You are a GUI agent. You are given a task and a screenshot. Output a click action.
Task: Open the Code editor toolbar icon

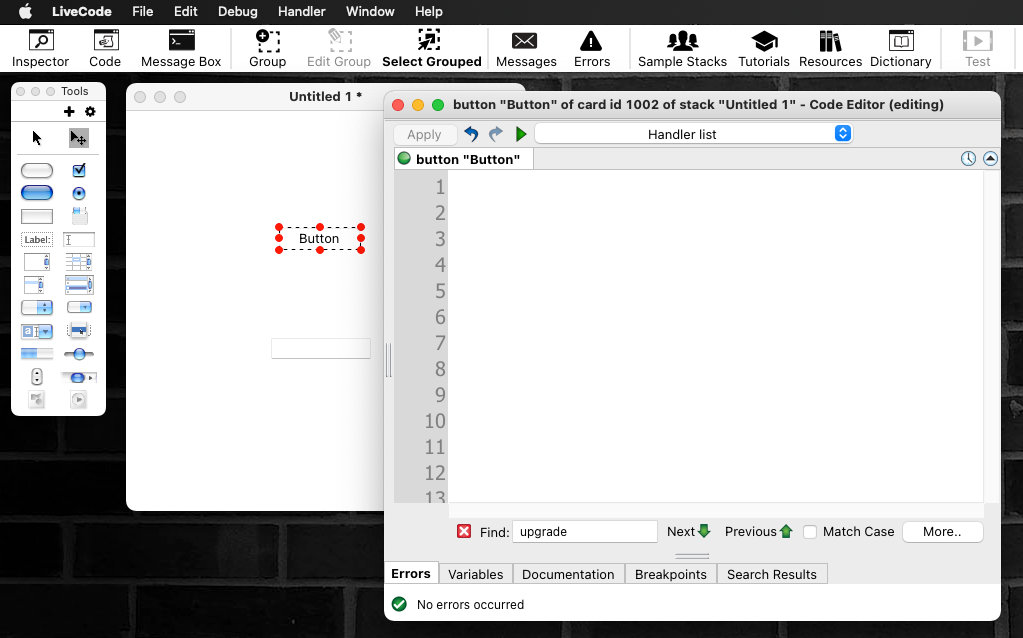[105, 49]
